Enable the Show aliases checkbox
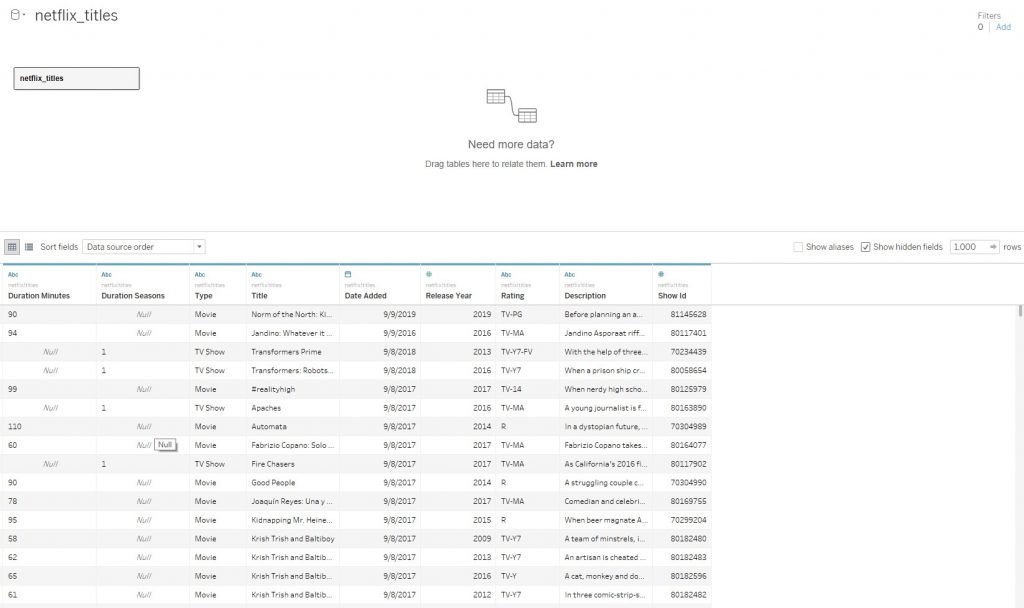Viewport: 1024px width, 608px height. coord(798,247)
